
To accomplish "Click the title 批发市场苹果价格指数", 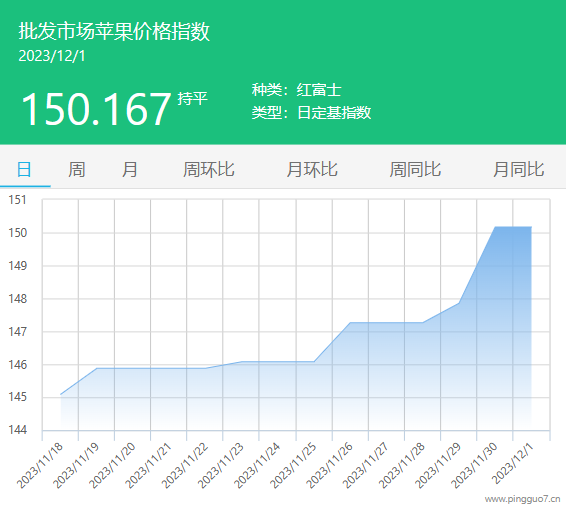I will point(114,31).
